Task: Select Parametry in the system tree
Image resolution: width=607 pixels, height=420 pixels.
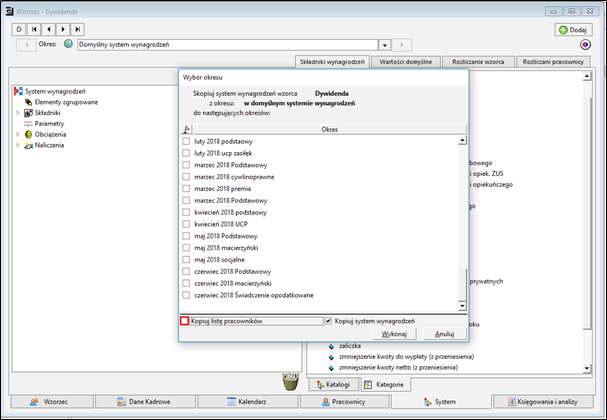Action: [x=49, y=123]
